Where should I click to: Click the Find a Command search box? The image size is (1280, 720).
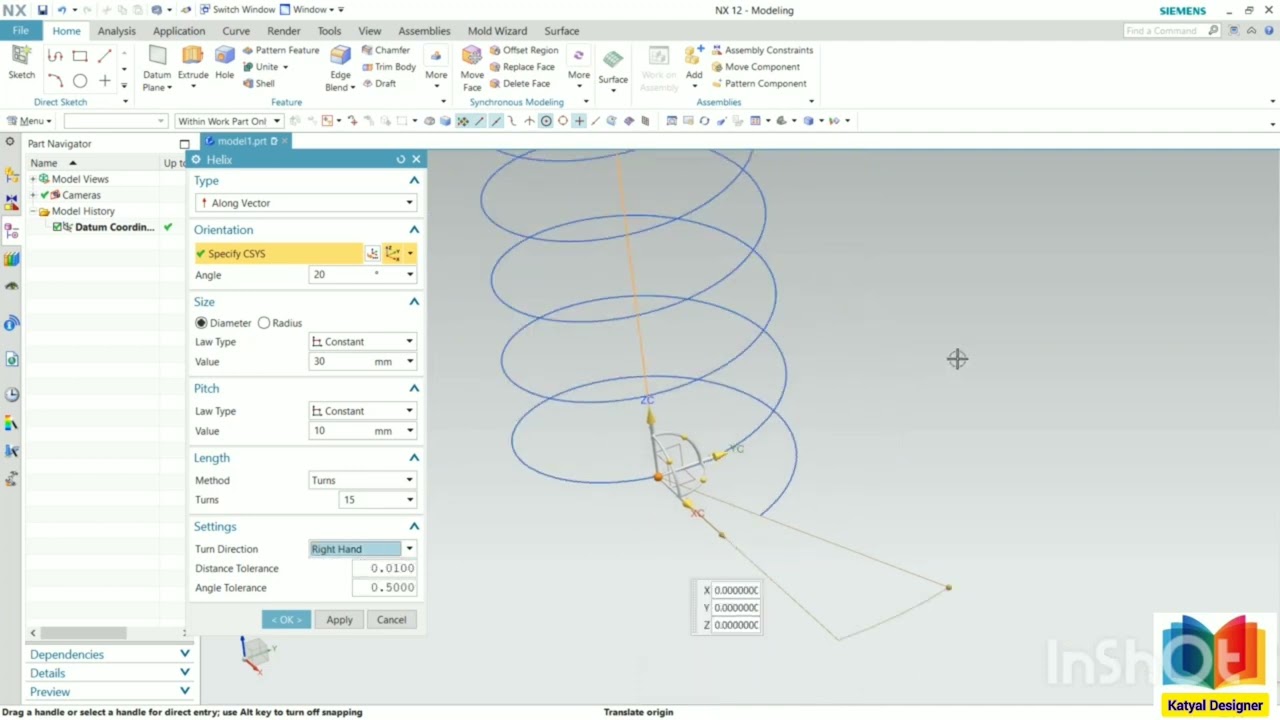click(x=1165, y=31)
